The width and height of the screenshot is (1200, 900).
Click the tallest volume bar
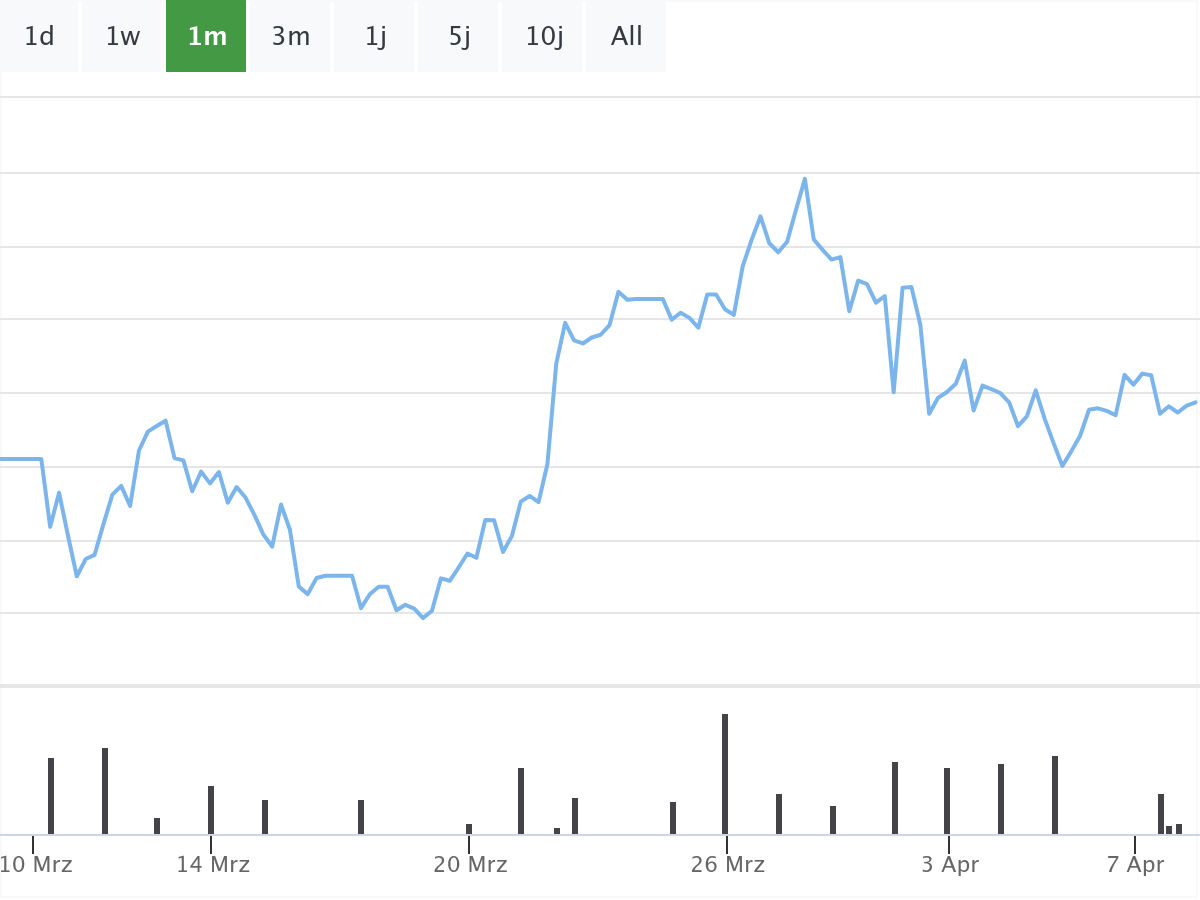coord(725,774)
